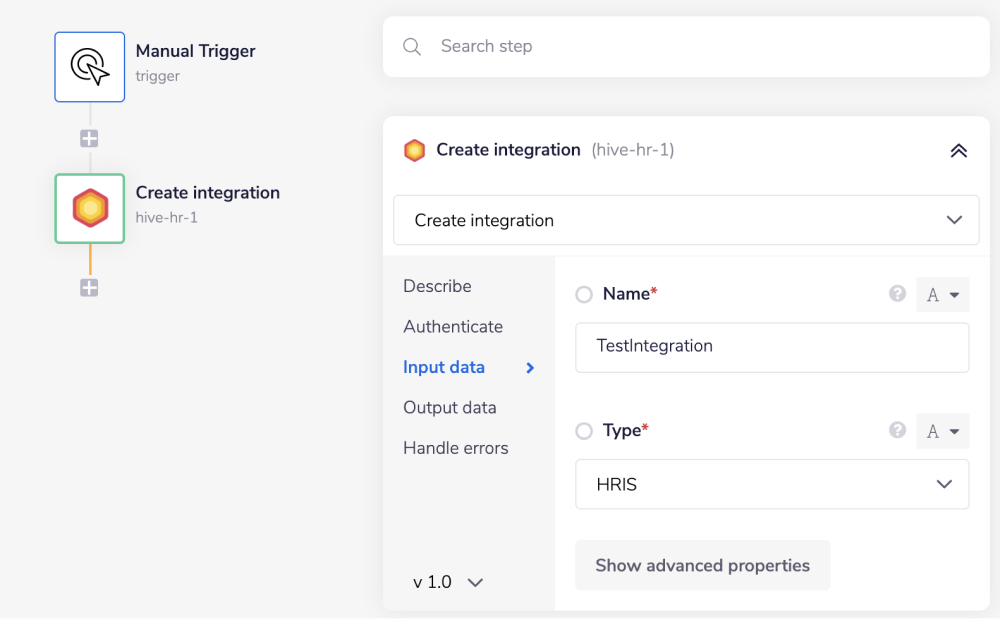This screenshot has width=1000, height=619.
Task: Switch to the Describe tab
Action: coord(437,286)
